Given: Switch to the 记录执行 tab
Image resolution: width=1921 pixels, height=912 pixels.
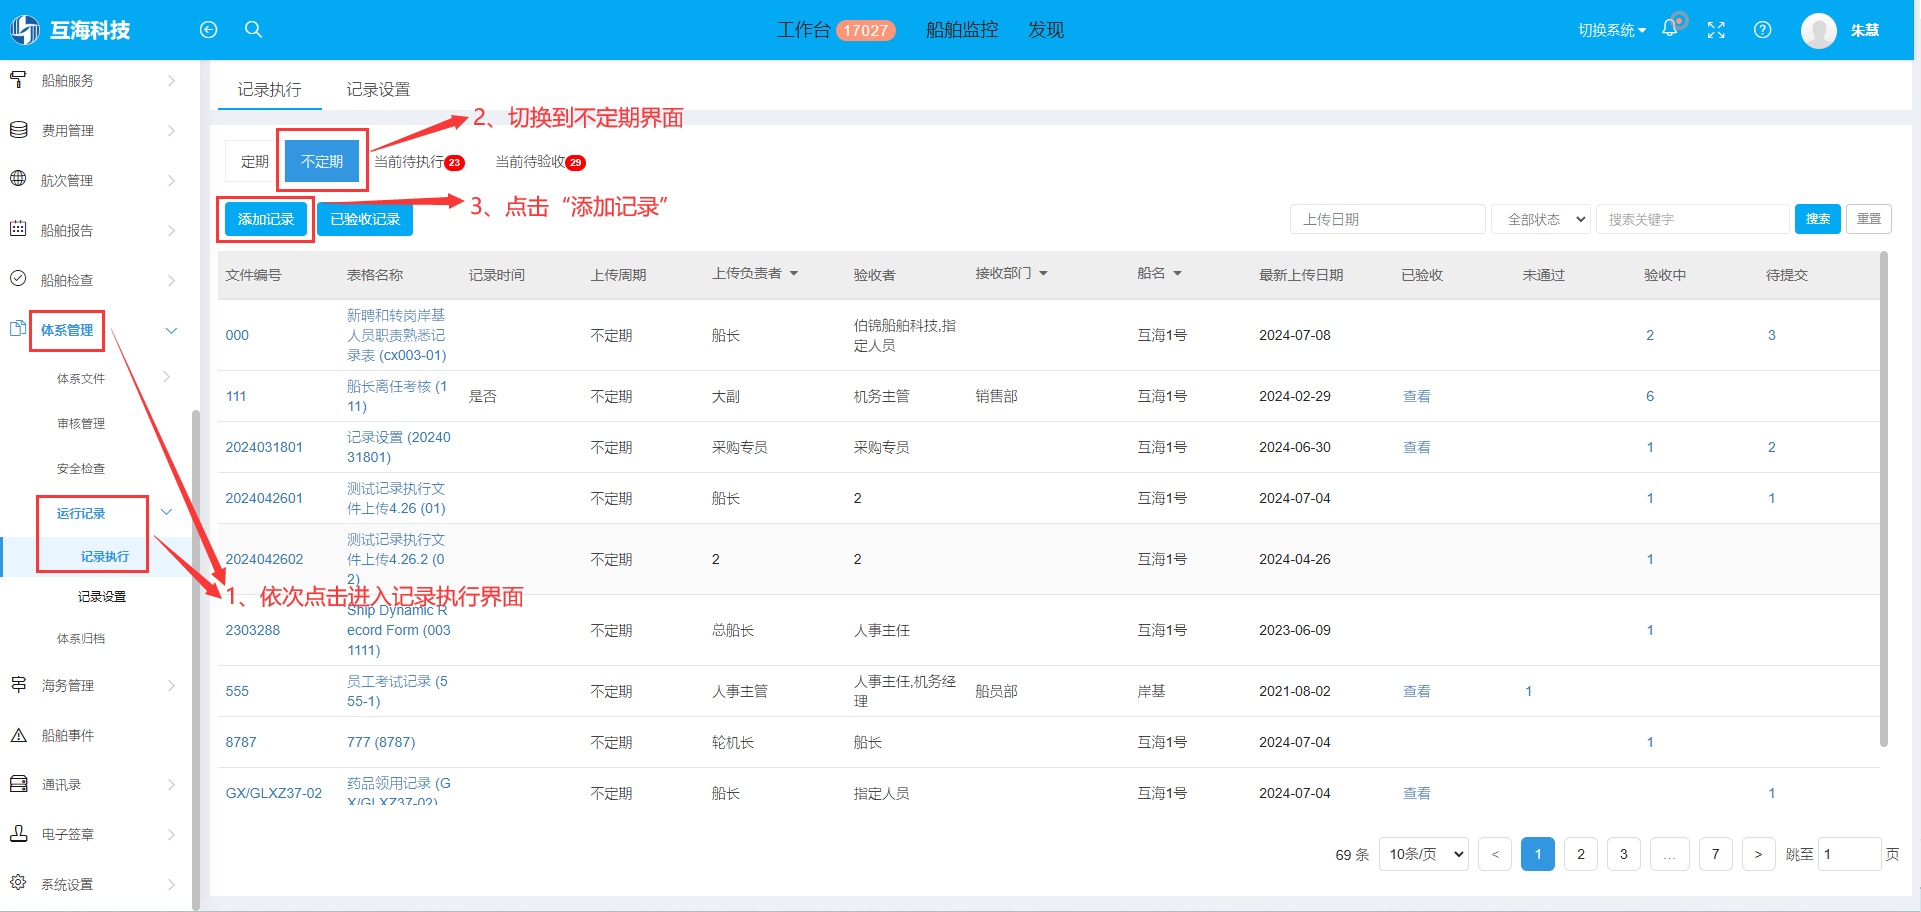Looking at the screenshot, I should [269, 89].
